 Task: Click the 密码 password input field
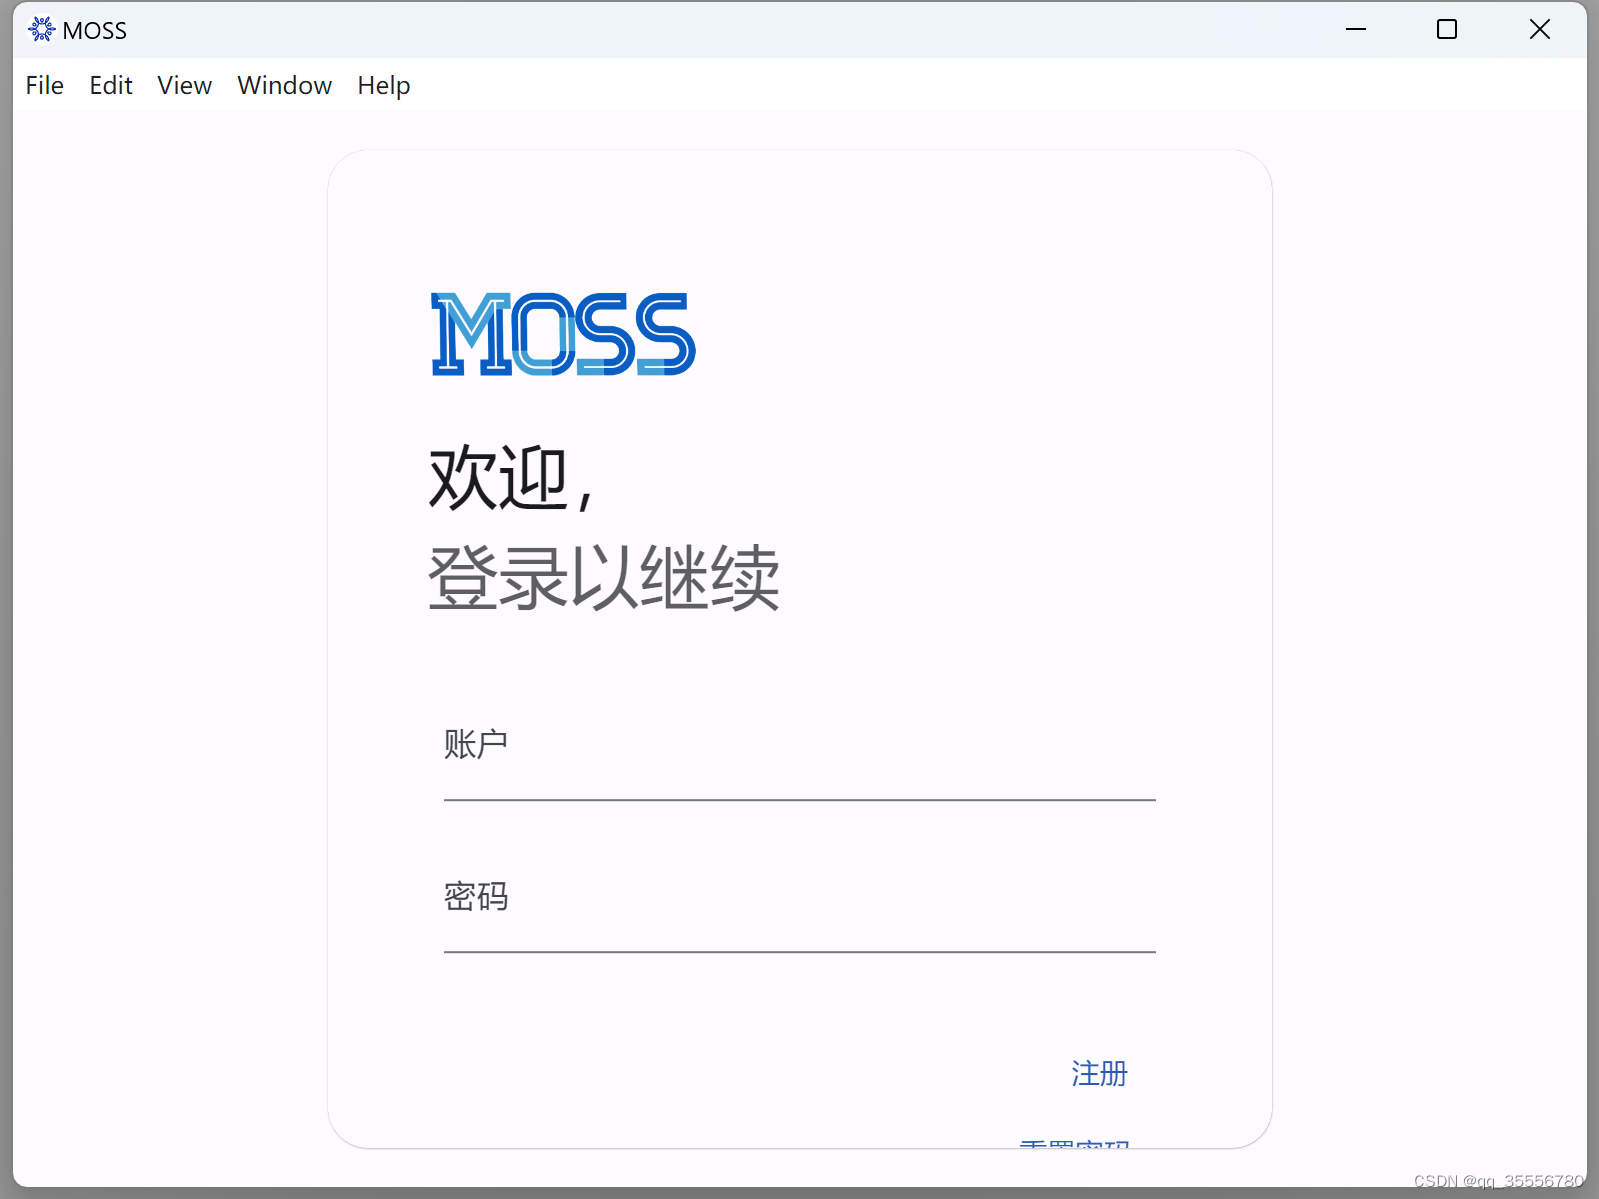(x=799, y=902)
